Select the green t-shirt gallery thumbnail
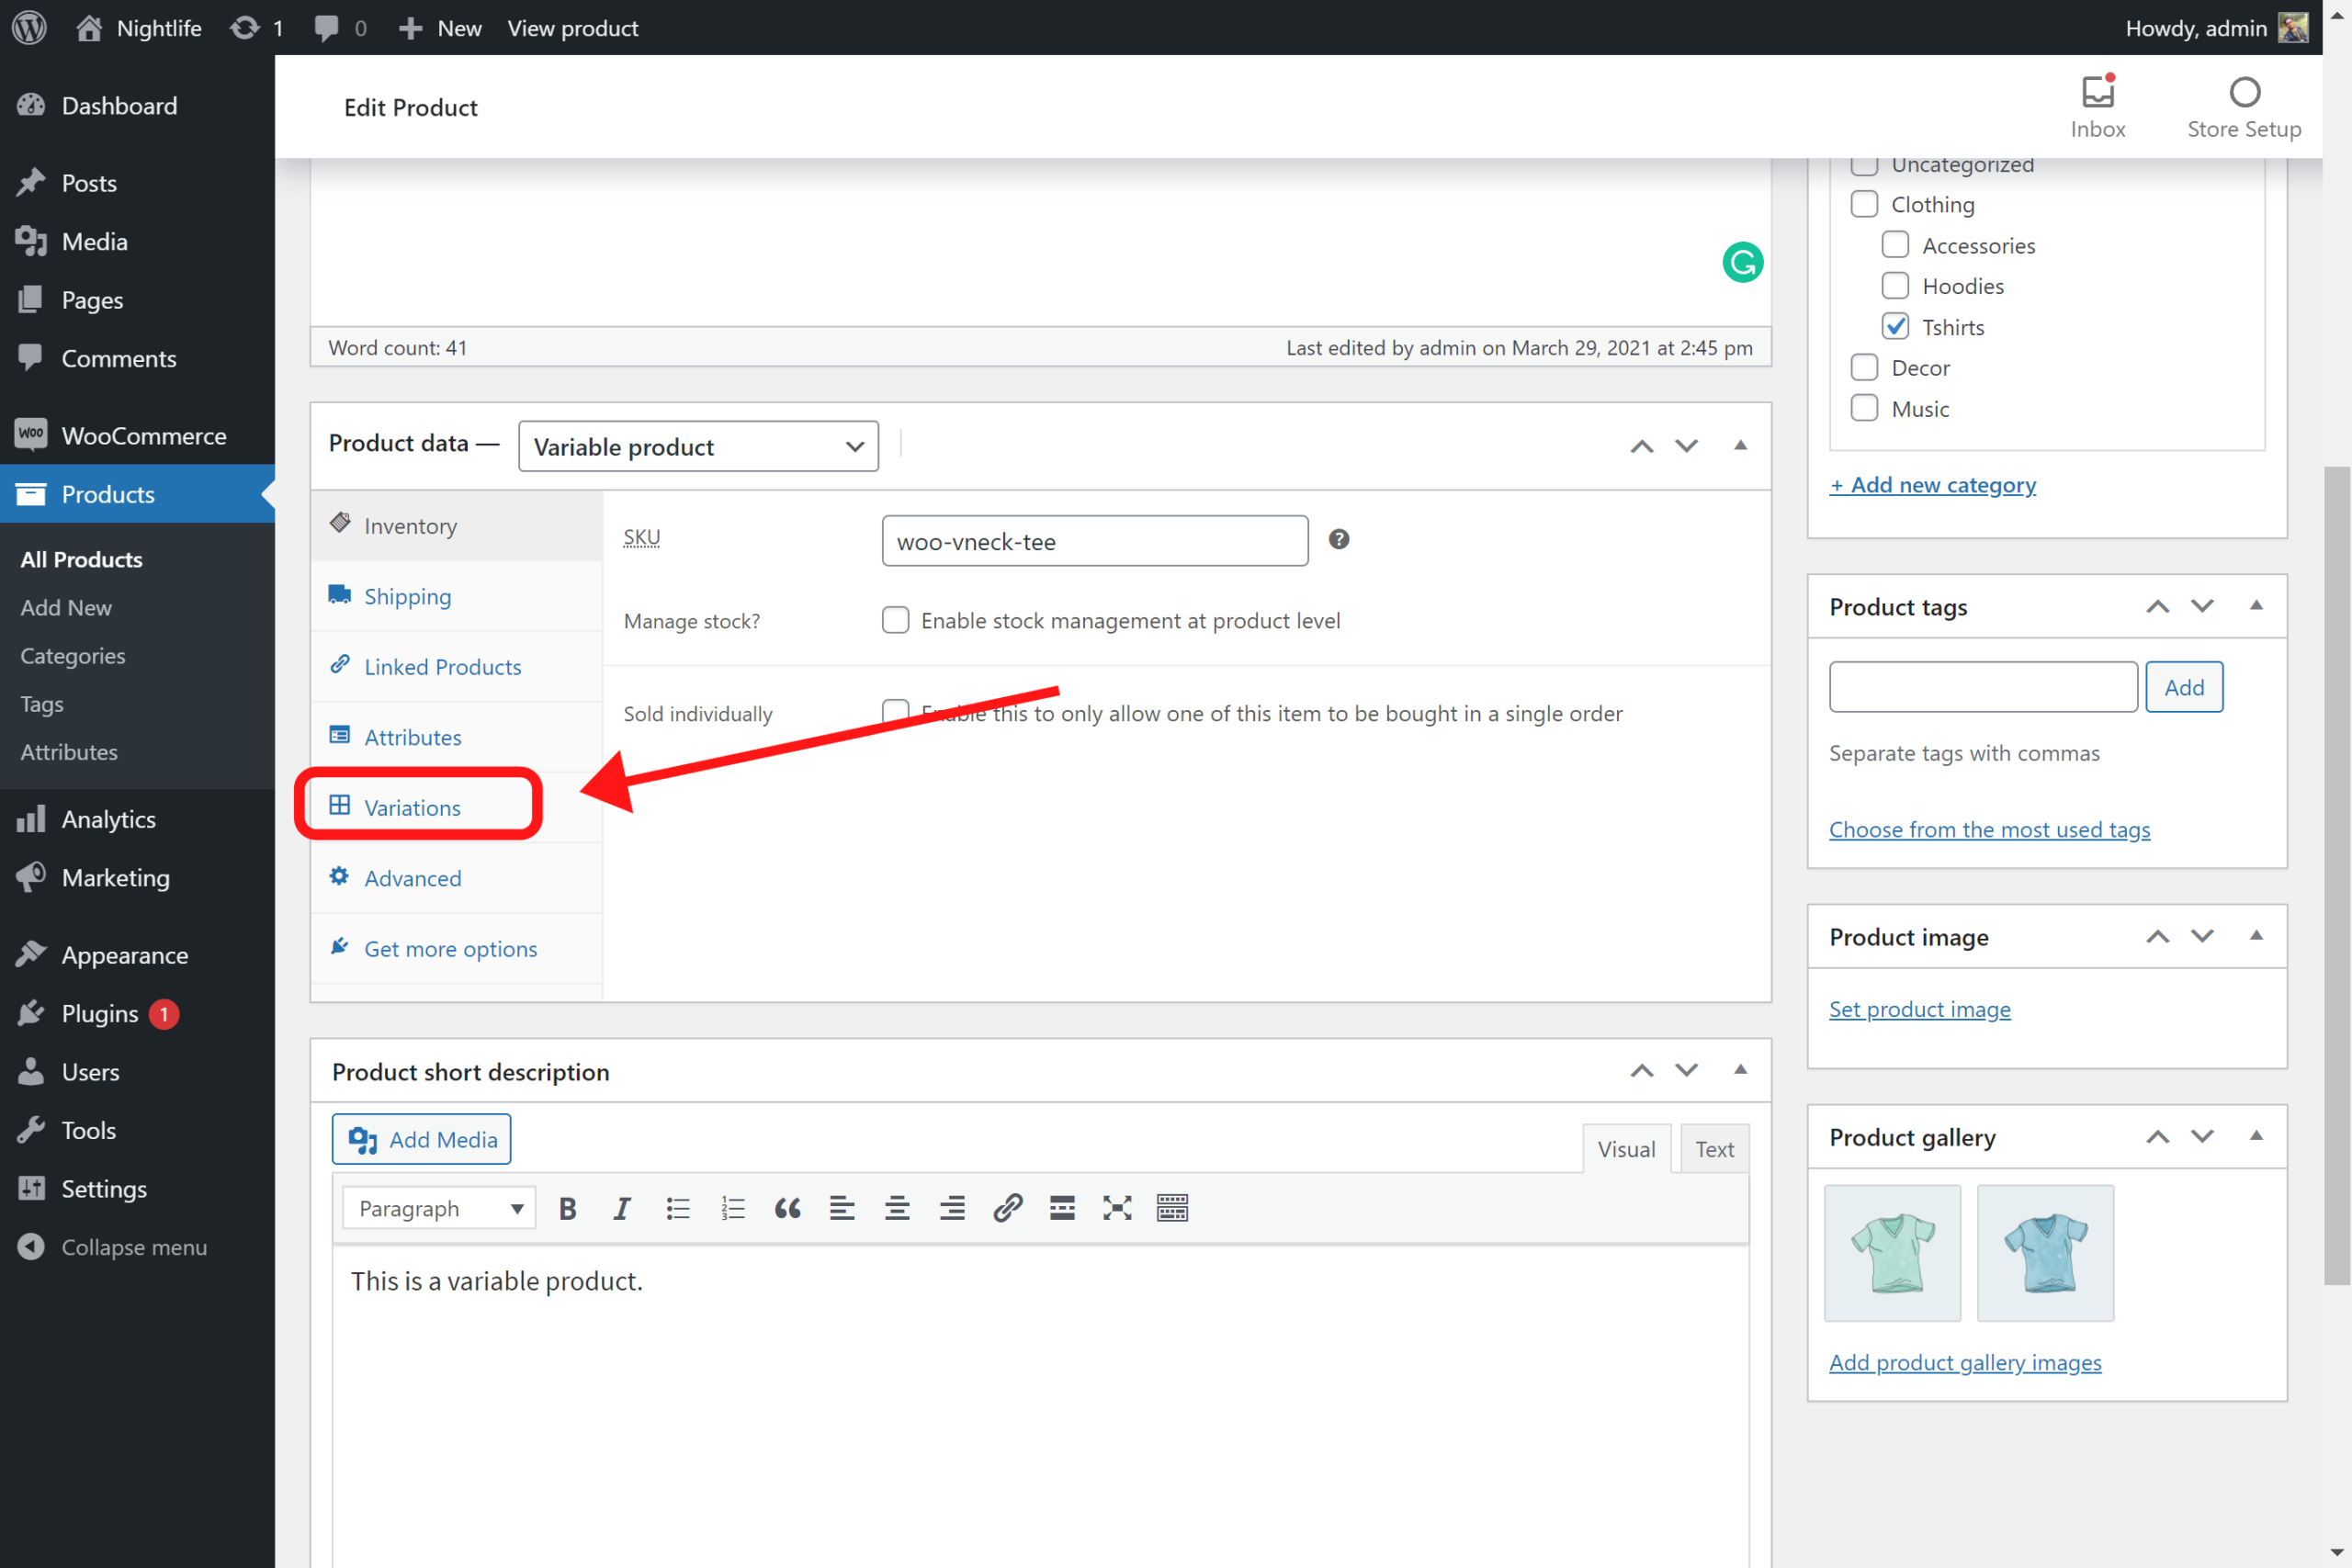This screenshot has height=1568, width=2352. point(1892,1253)
